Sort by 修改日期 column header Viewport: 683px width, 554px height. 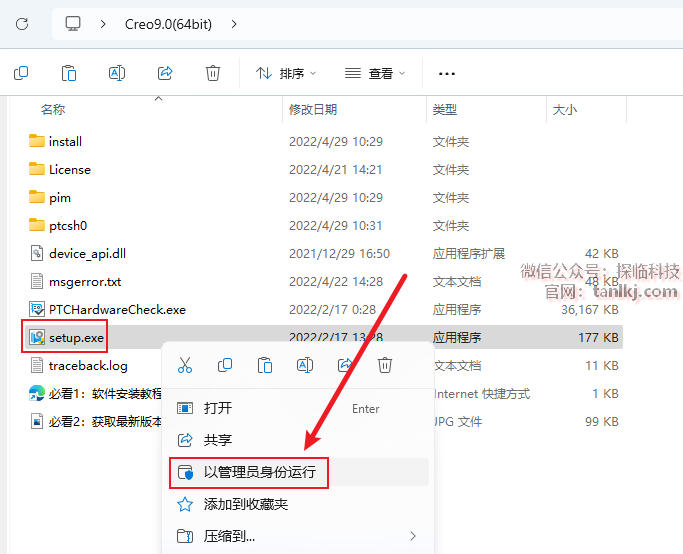click(313, 109)
